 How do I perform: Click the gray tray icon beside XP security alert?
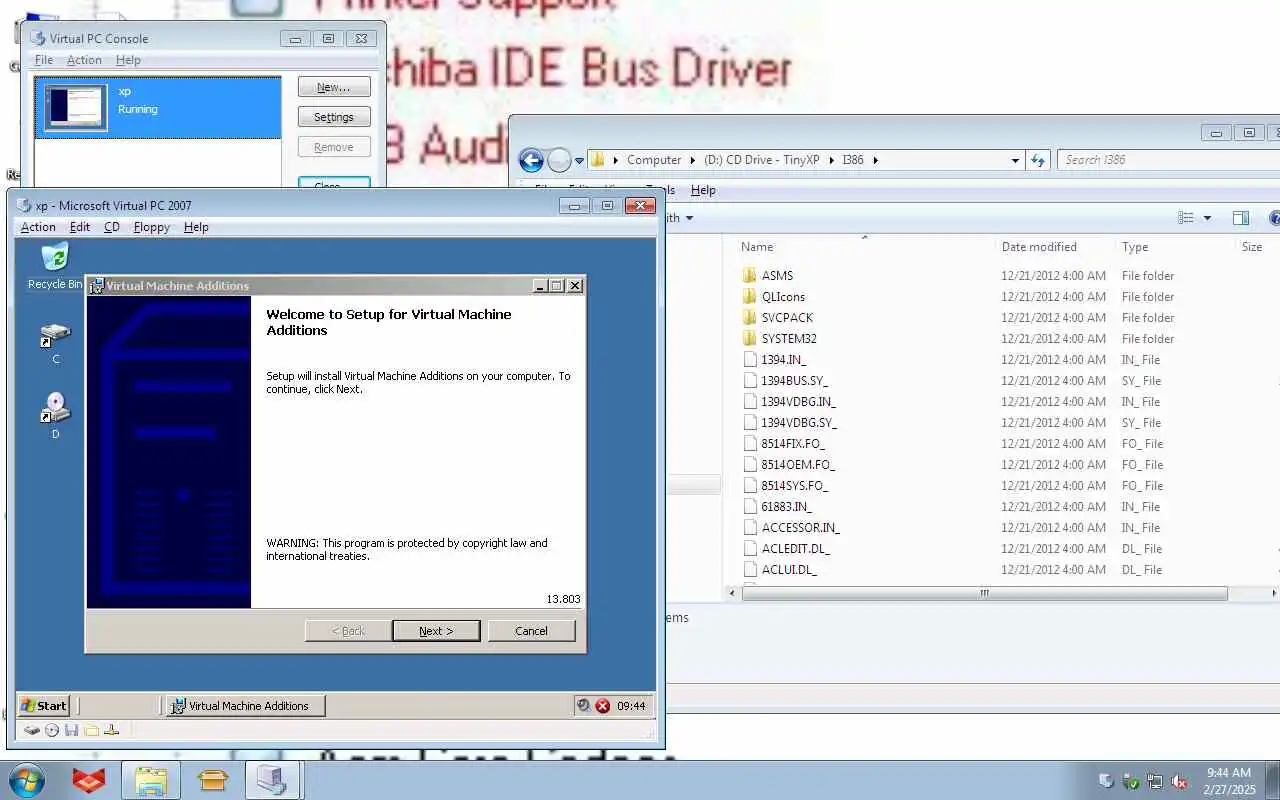(x=584, y=706)
